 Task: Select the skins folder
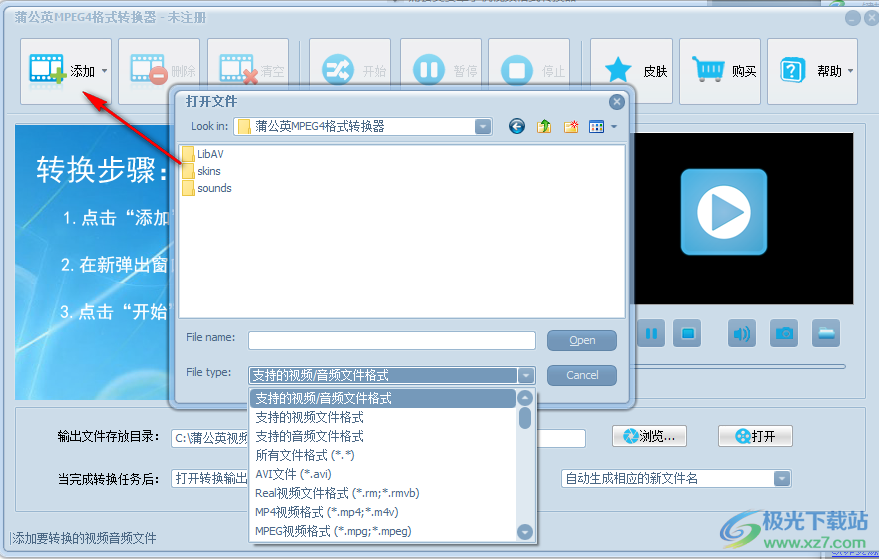(x=201, y=171)
